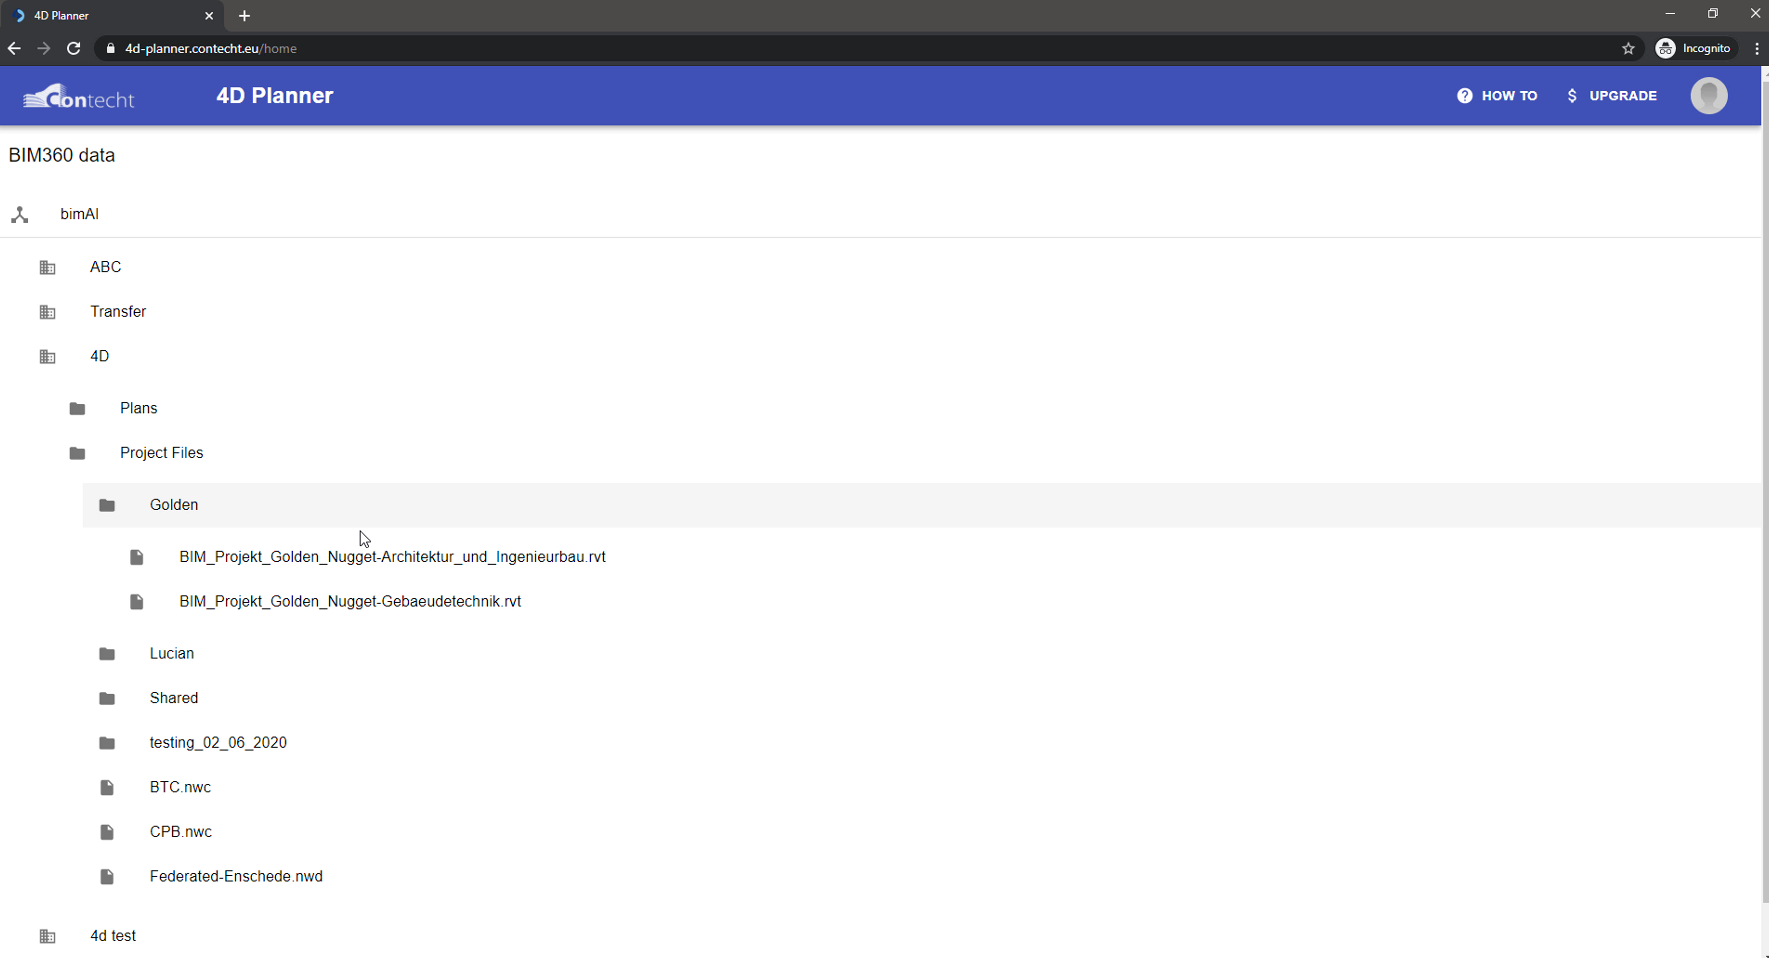Click the Incognito profile indicator
The image size is (1769, 958).
point(1694,48)
